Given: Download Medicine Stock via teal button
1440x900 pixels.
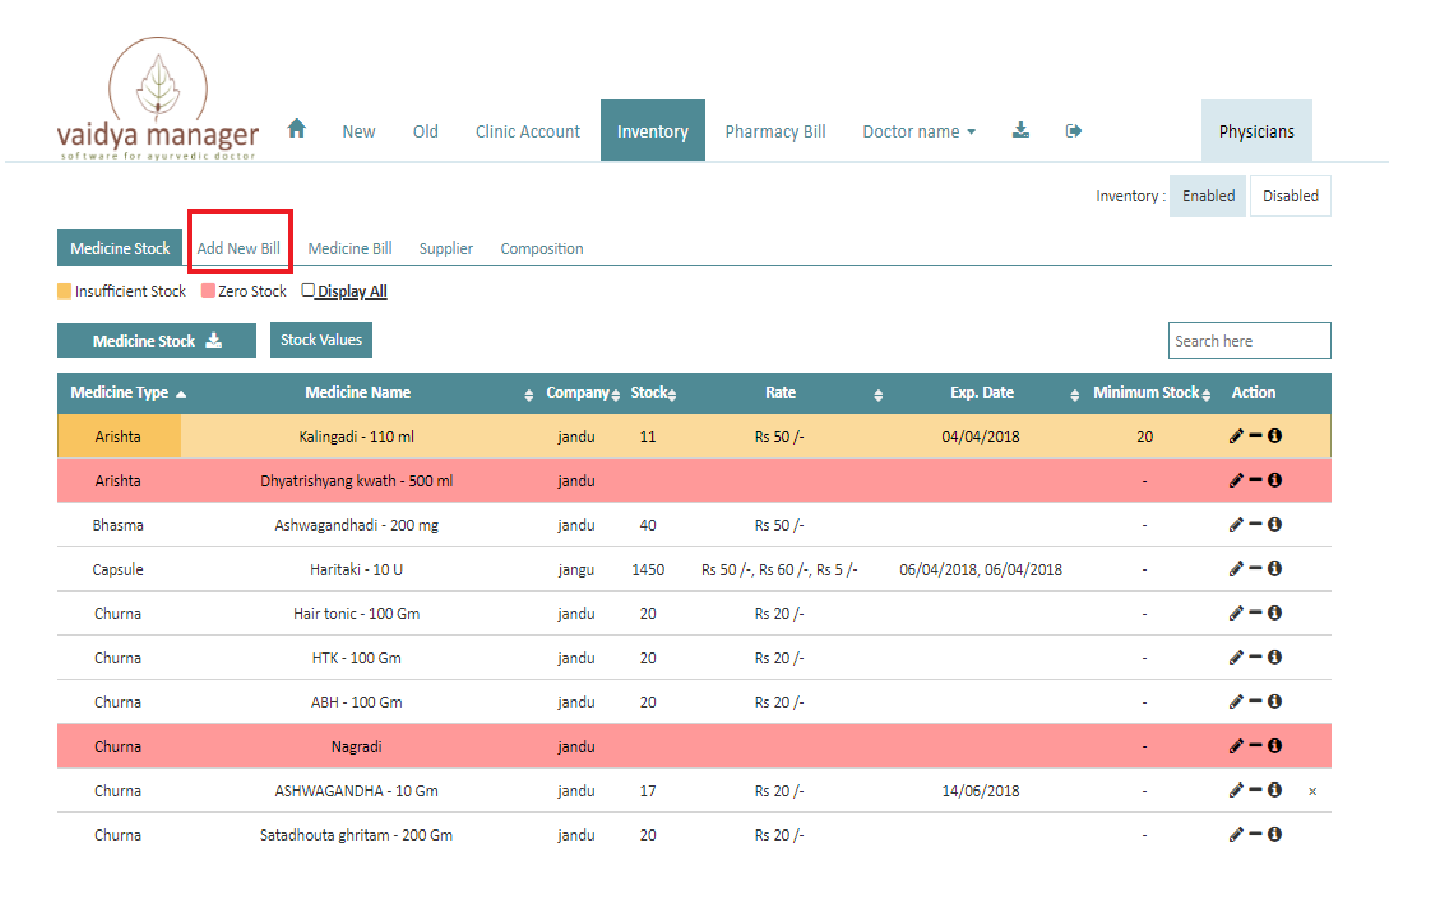Looking at the screenshot, I should click(156, 341).
